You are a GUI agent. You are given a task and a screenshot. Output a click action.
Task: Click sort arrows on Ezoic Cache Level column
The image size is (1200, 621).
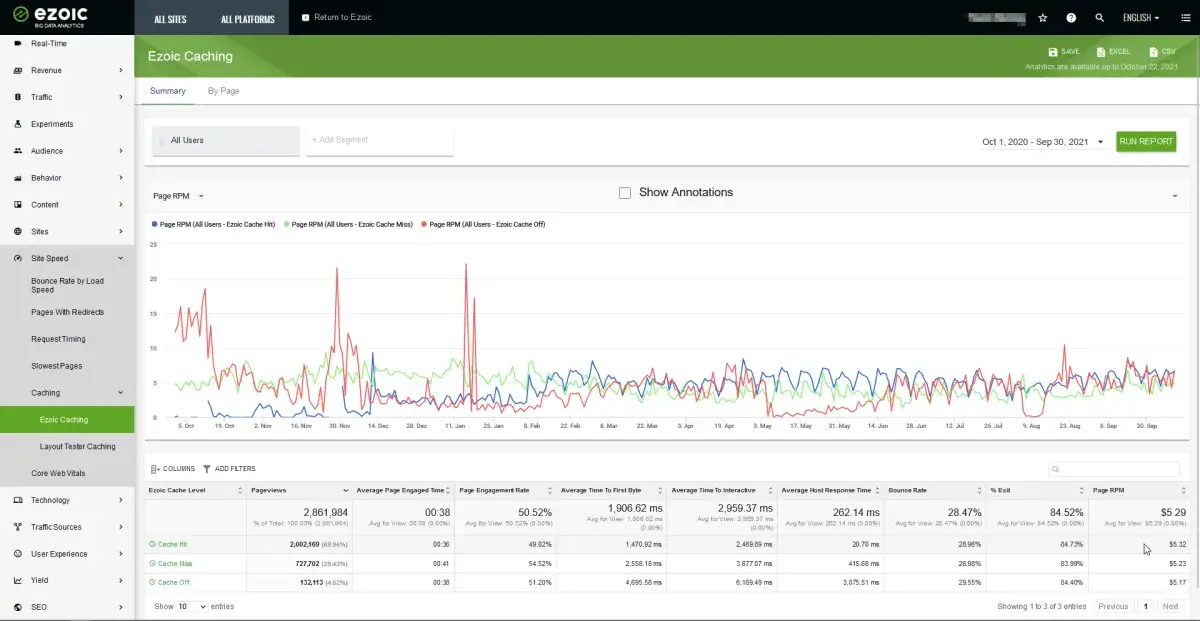click(240, 491)
